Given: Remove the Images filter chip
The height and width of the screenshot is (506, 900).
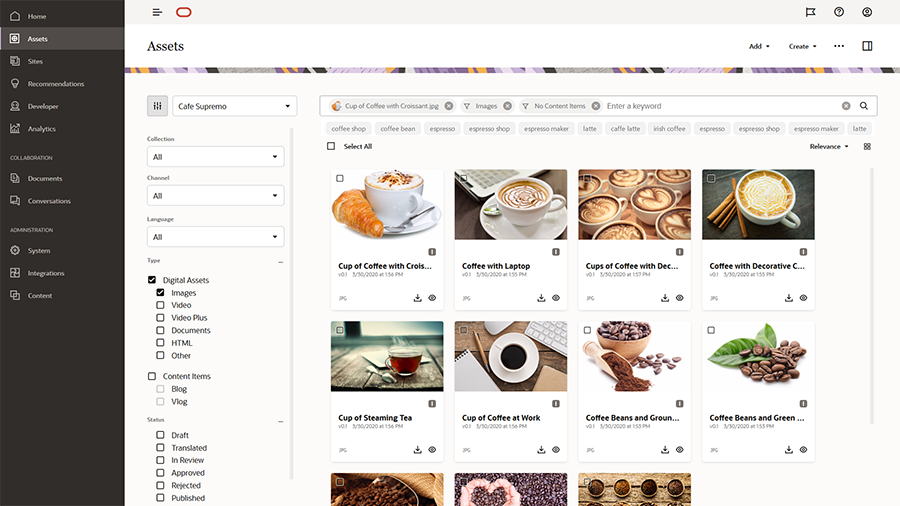Looking at the screenshot, I should (507, 106).
